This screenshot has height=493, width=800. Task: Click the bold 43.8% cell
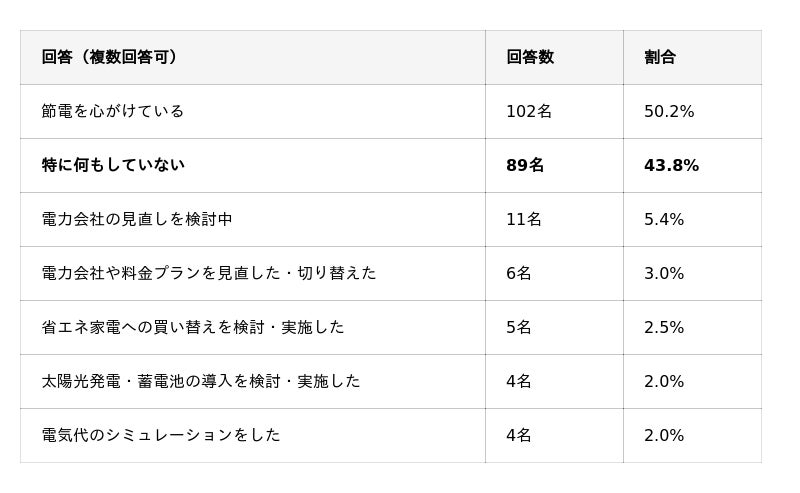click(671, 165)
